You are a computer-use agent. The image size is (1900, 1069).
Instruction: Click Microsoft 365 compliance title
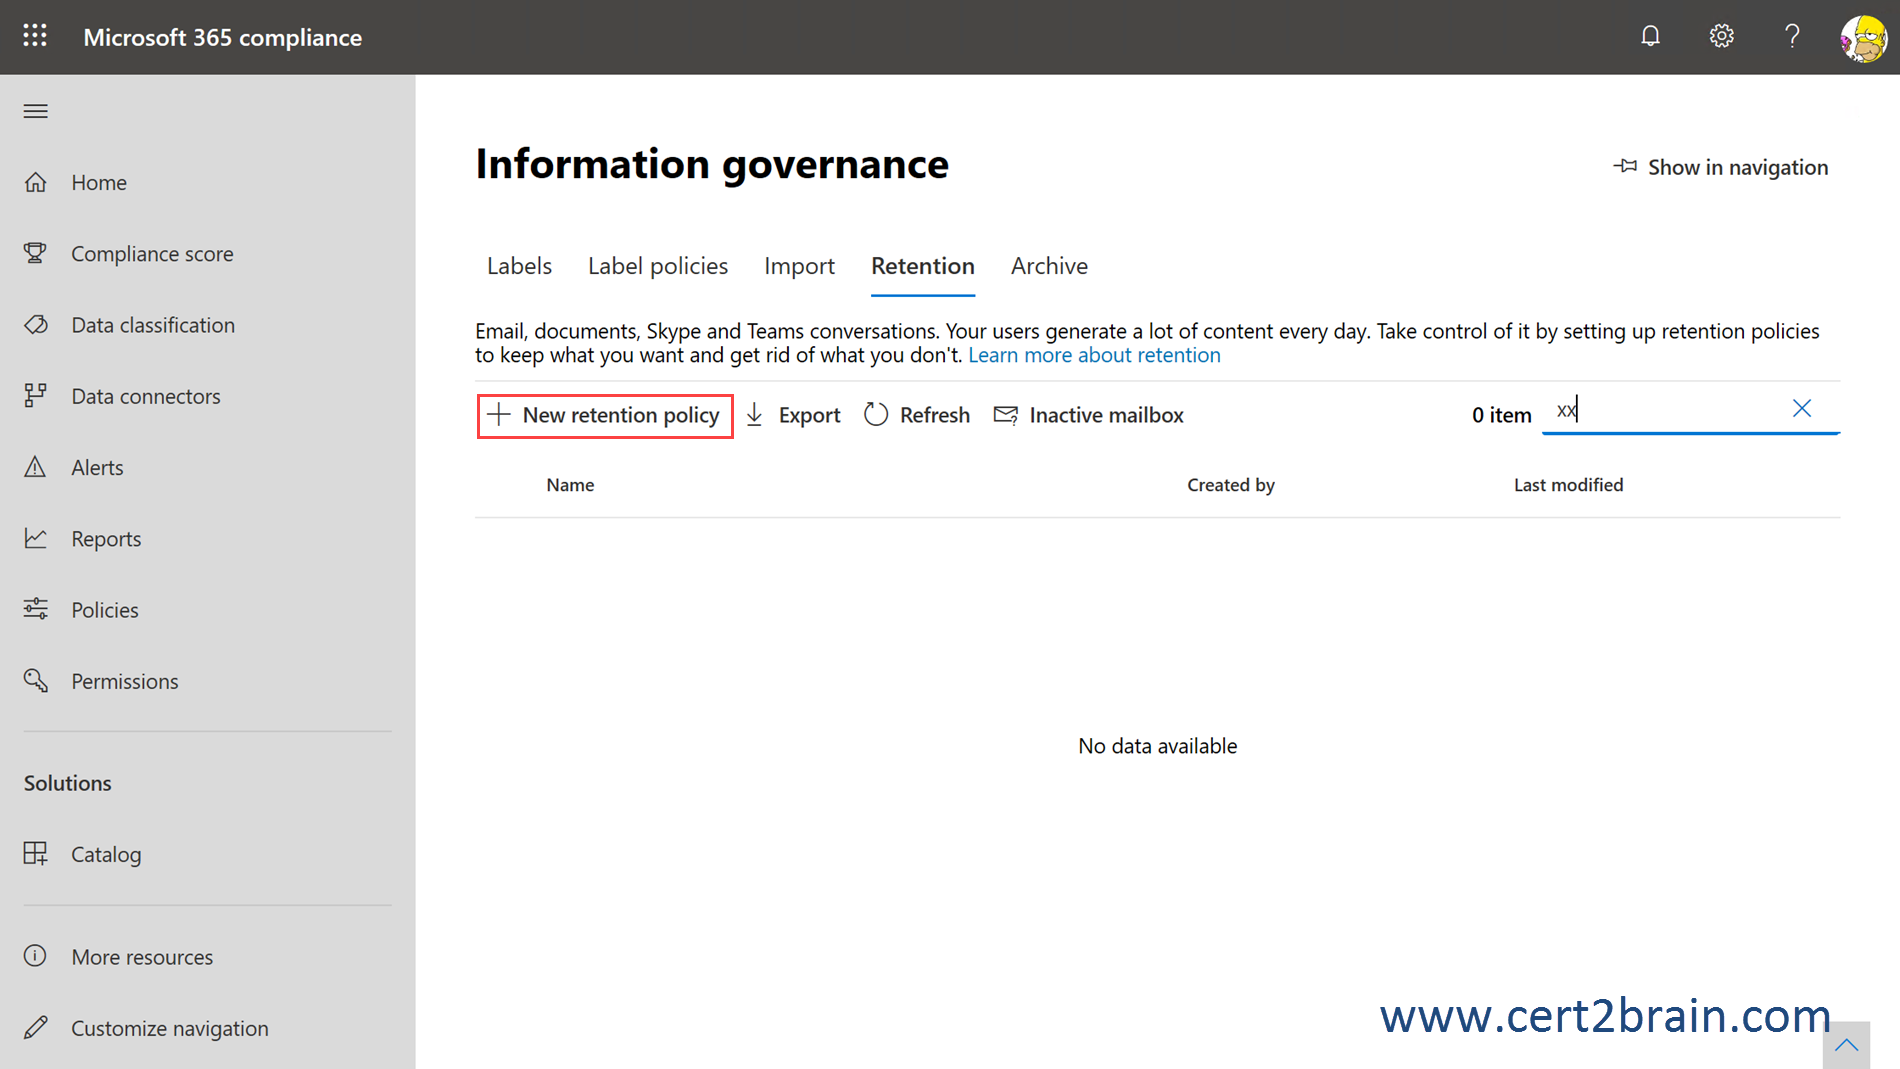222,37
